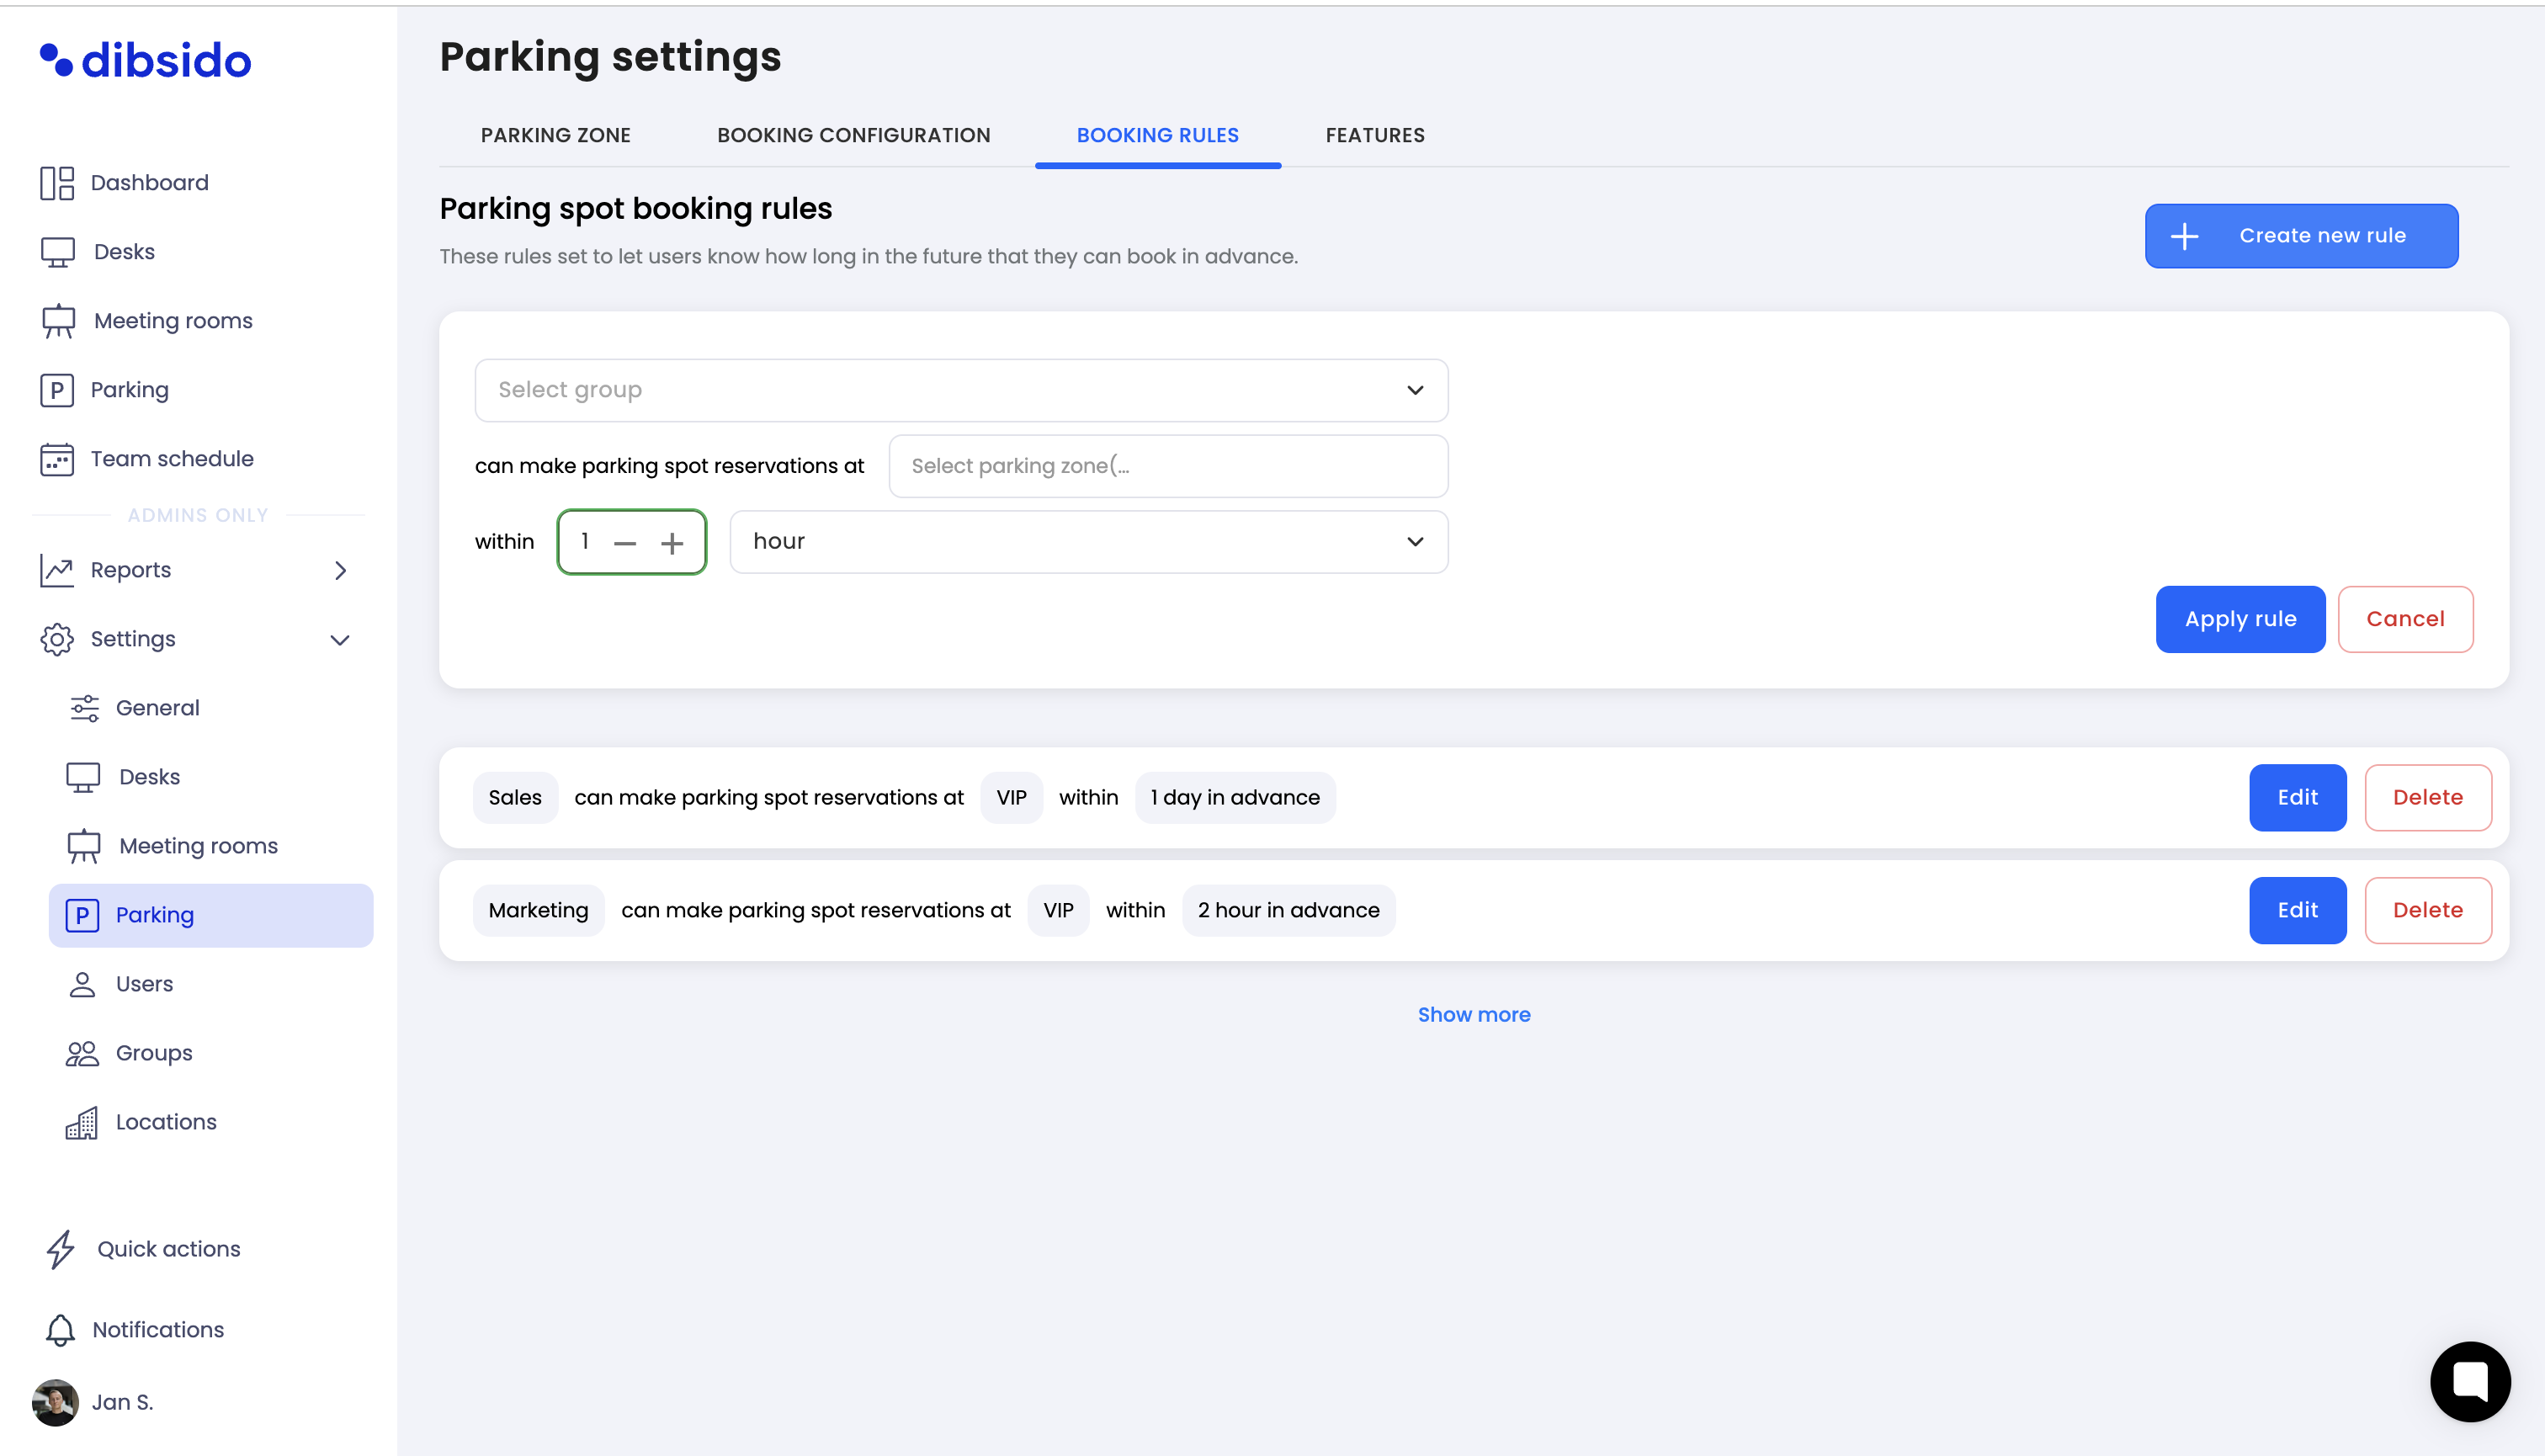This screenshot has height=1456, width=2545.
Task: Switch to the Booking Configuration tab
Action: [x=853, y=135]
